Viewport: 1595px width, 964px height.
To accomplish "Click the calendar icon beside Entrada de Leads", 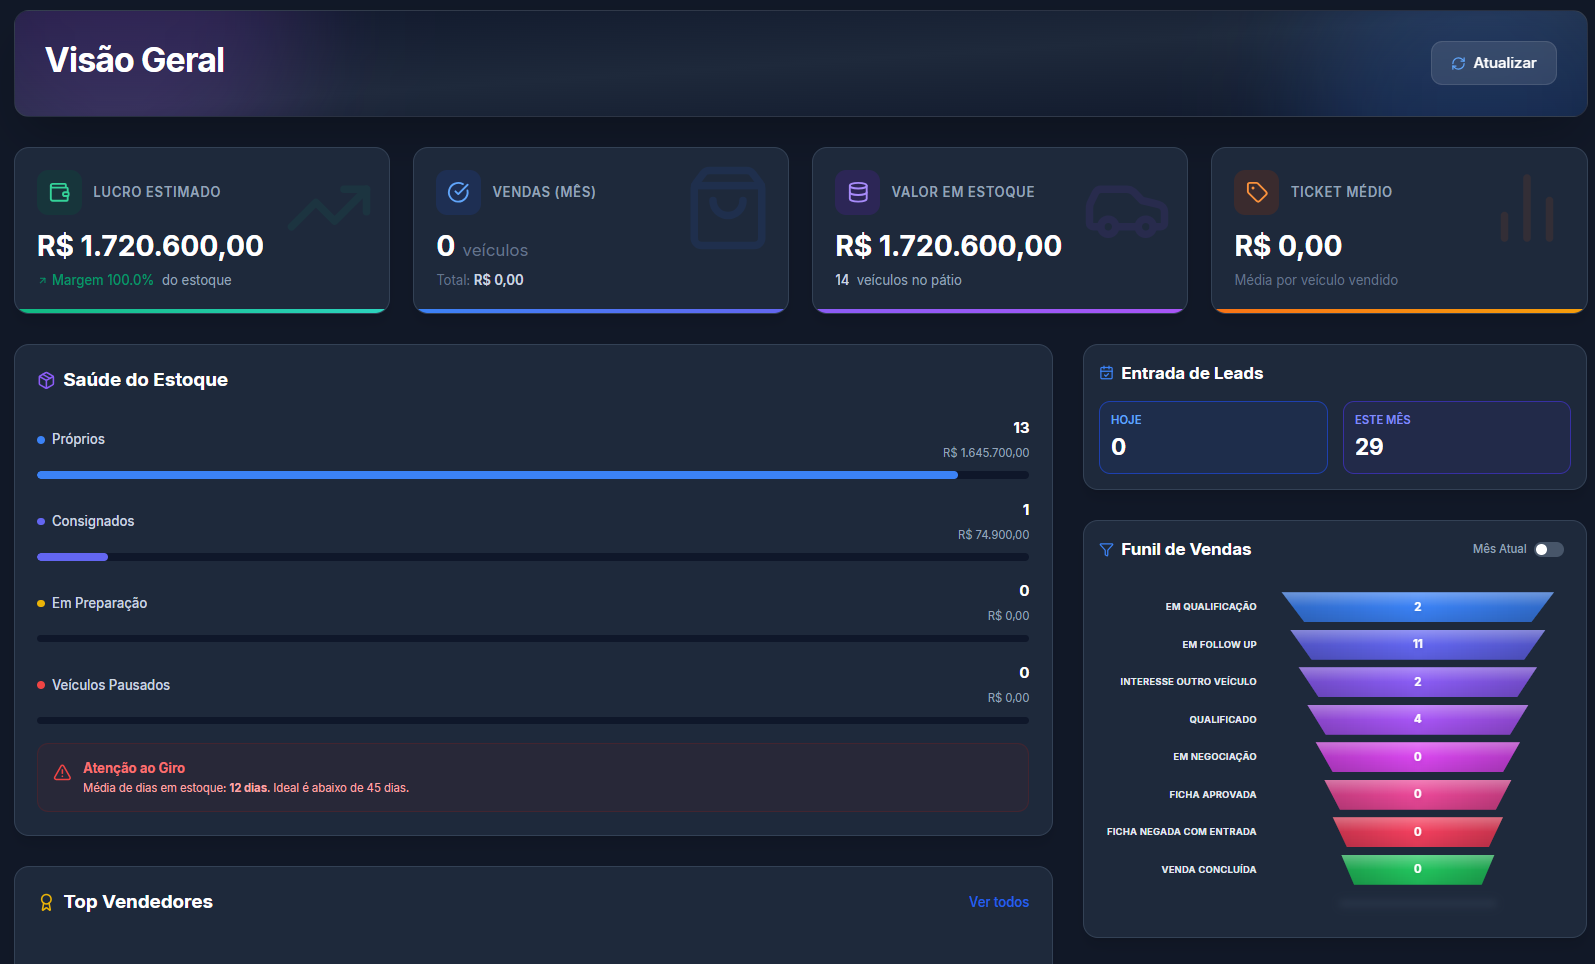I will pos(1106,373).
